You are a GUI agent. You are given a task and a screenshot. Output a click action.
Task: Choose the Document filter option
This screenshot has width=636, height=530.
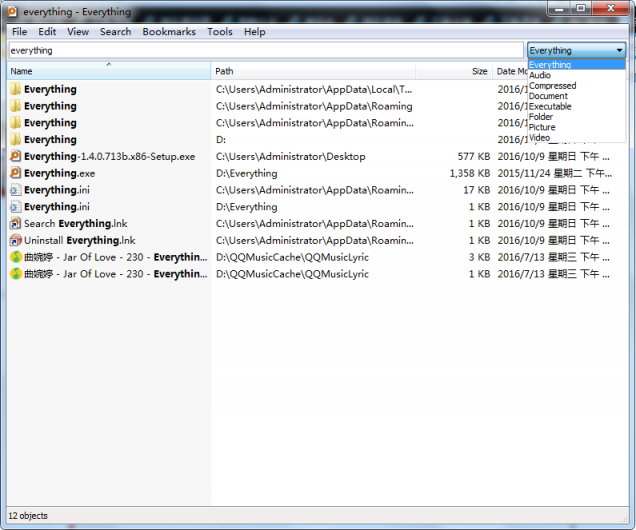[576, 96]
